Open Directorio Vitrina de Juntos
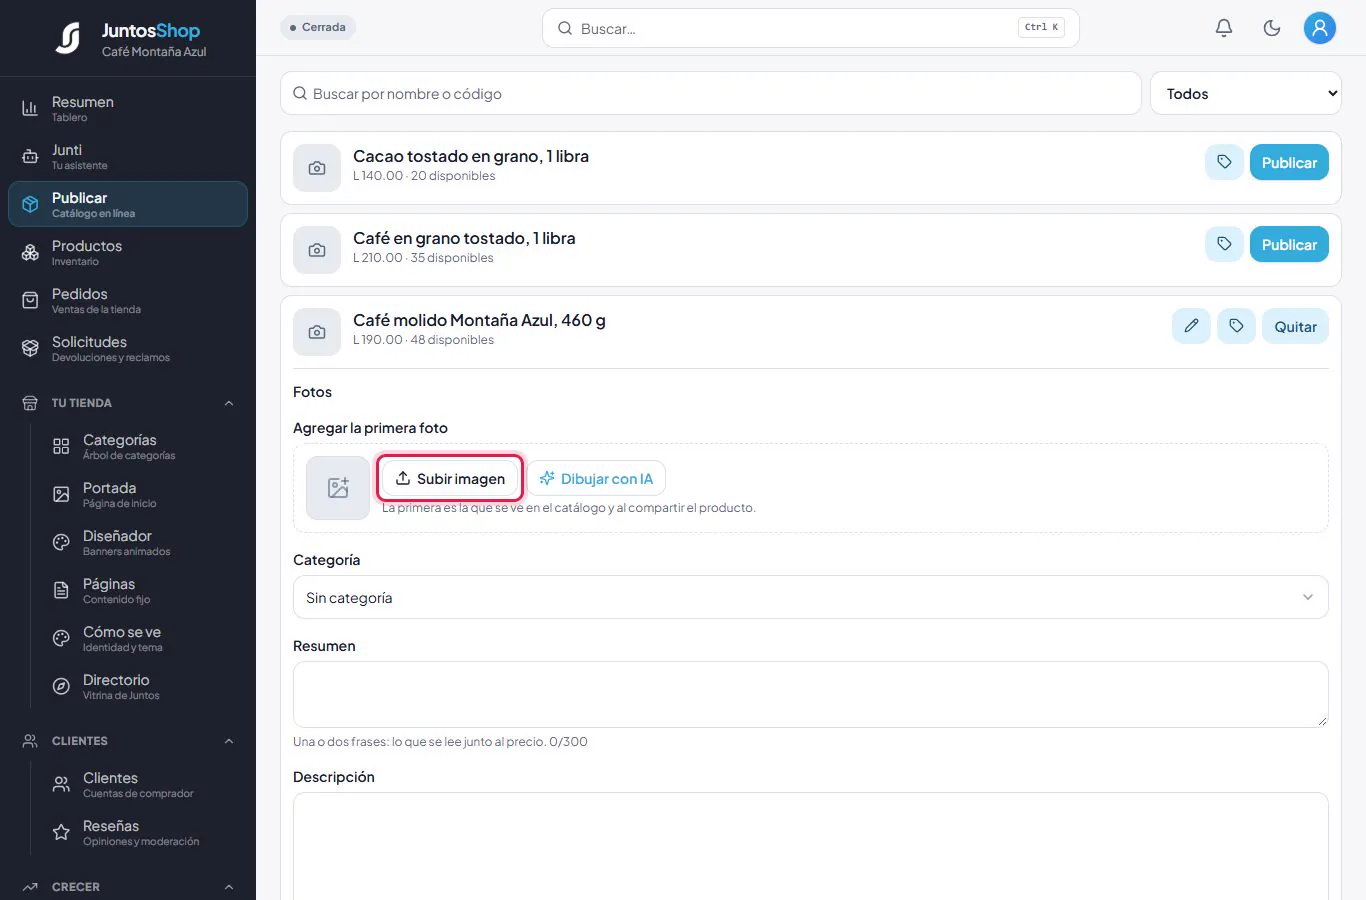 pyautogui.click(x=143, y=686)
